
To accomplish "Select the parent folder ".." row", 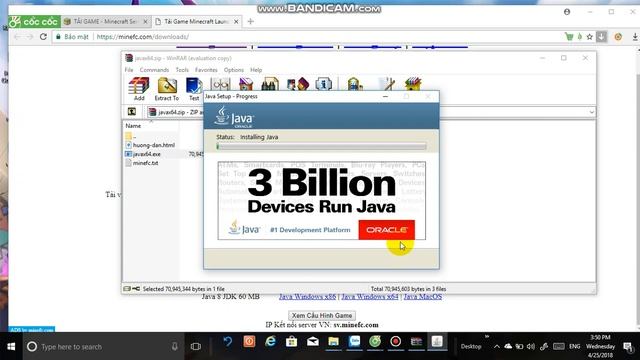I will tap(131, 136).
